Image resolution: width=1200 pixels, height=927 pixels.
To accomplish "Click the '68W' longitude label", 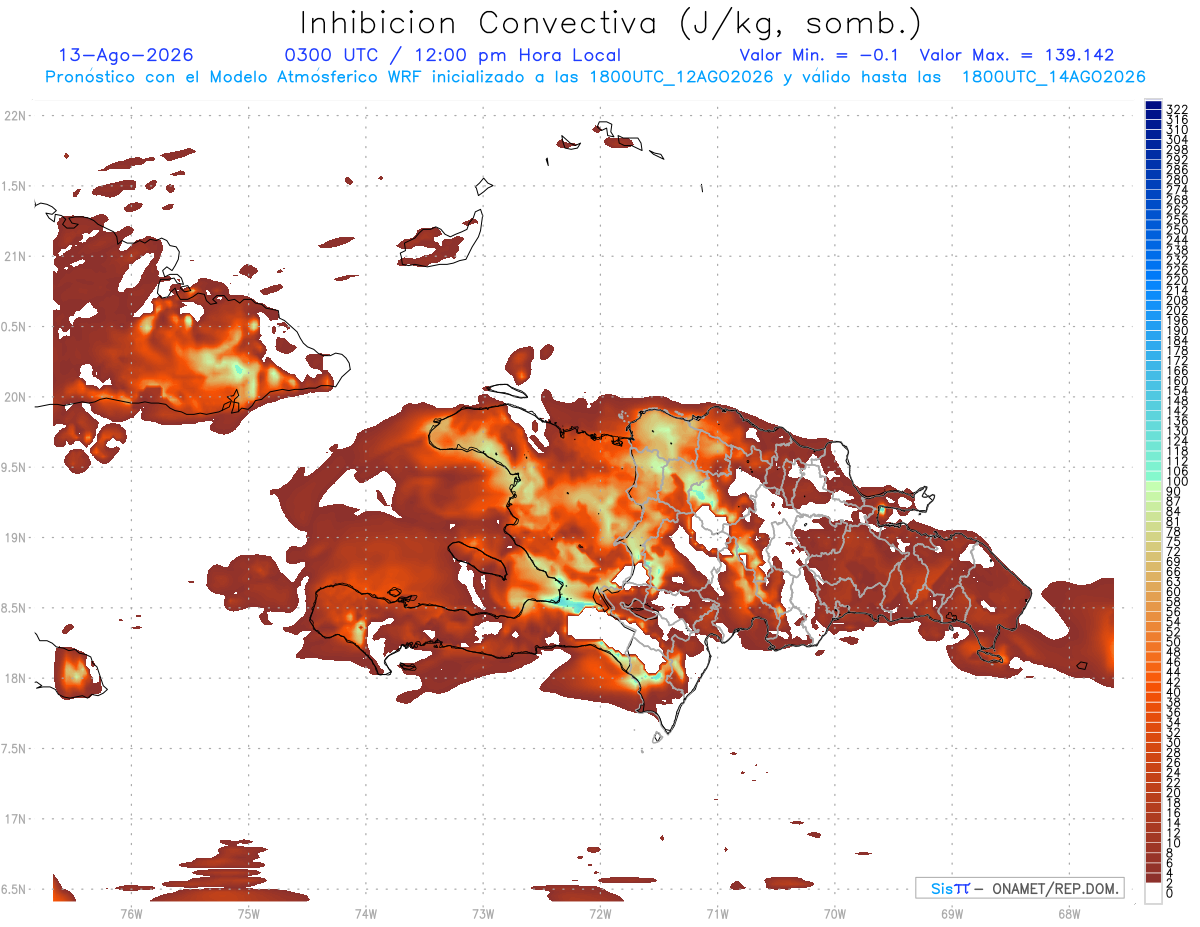I will click(x=1068, y=913).
